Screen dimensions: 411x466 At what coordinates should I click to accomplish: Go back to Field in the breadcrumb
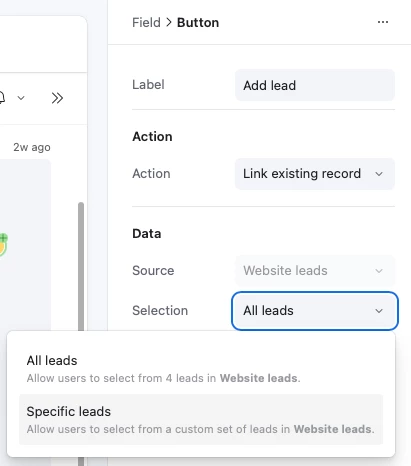(146, 22)
